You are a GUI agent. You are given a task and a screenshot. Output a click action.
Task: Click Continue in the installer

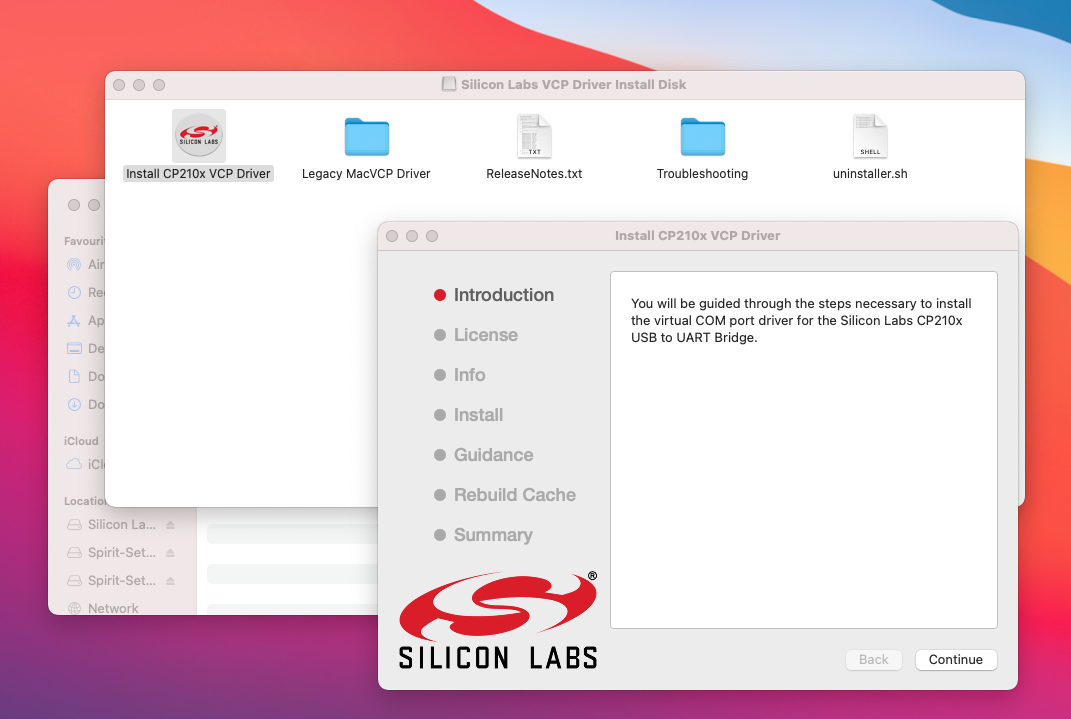(x=955, y=660)
